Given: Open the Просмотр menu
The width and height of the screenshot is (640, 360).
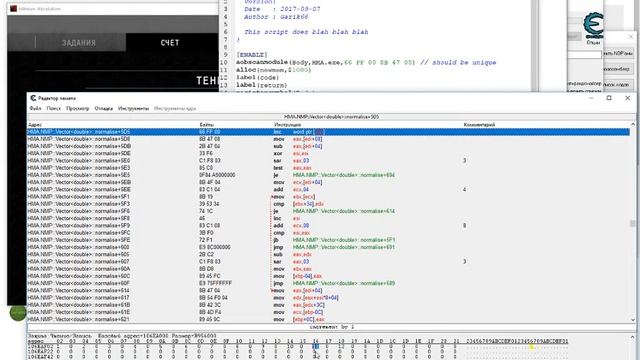Looking at the screenshot, I should tap(78, 109).
